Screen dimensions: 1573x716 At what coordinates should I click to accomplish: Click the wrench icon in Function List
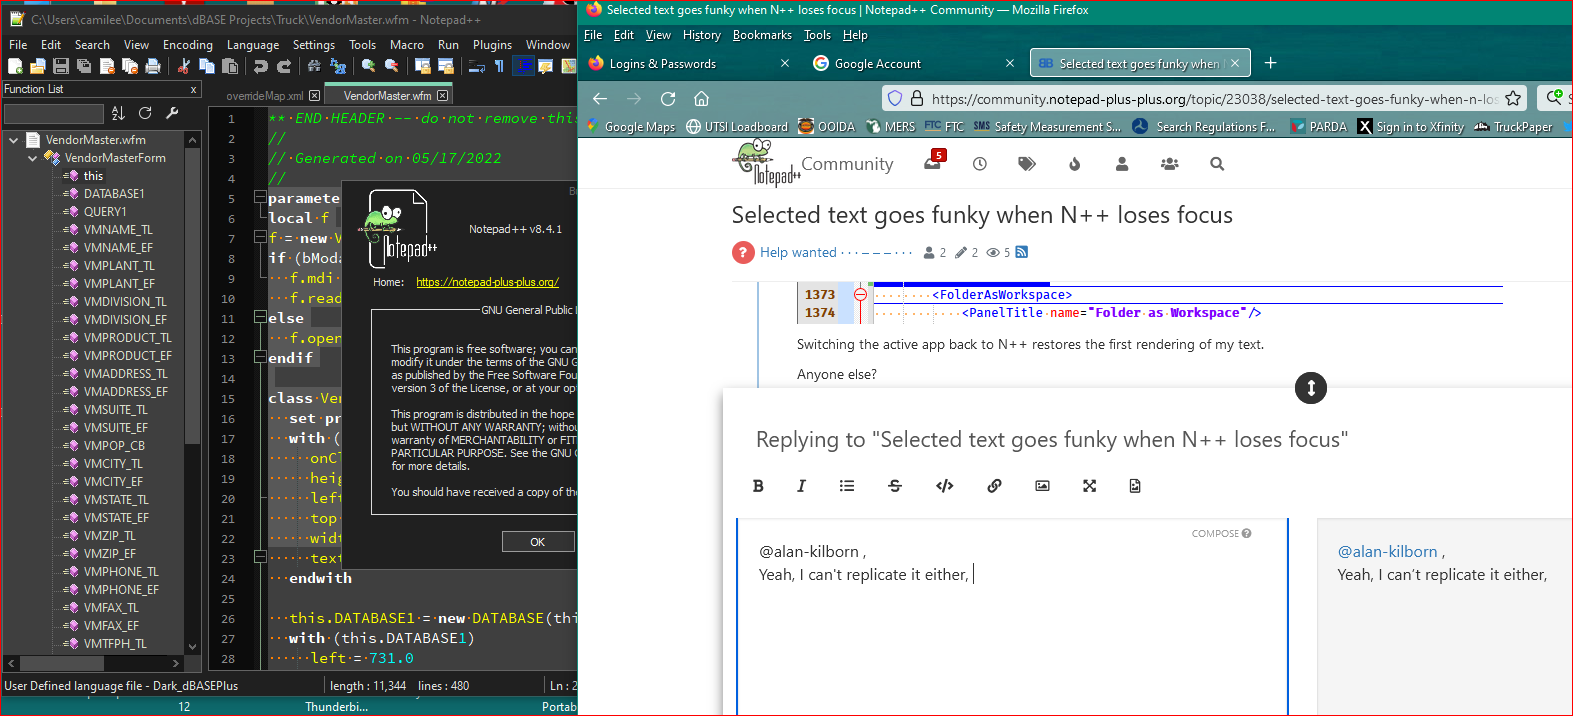pyautogui.click(x=172, y=113)
